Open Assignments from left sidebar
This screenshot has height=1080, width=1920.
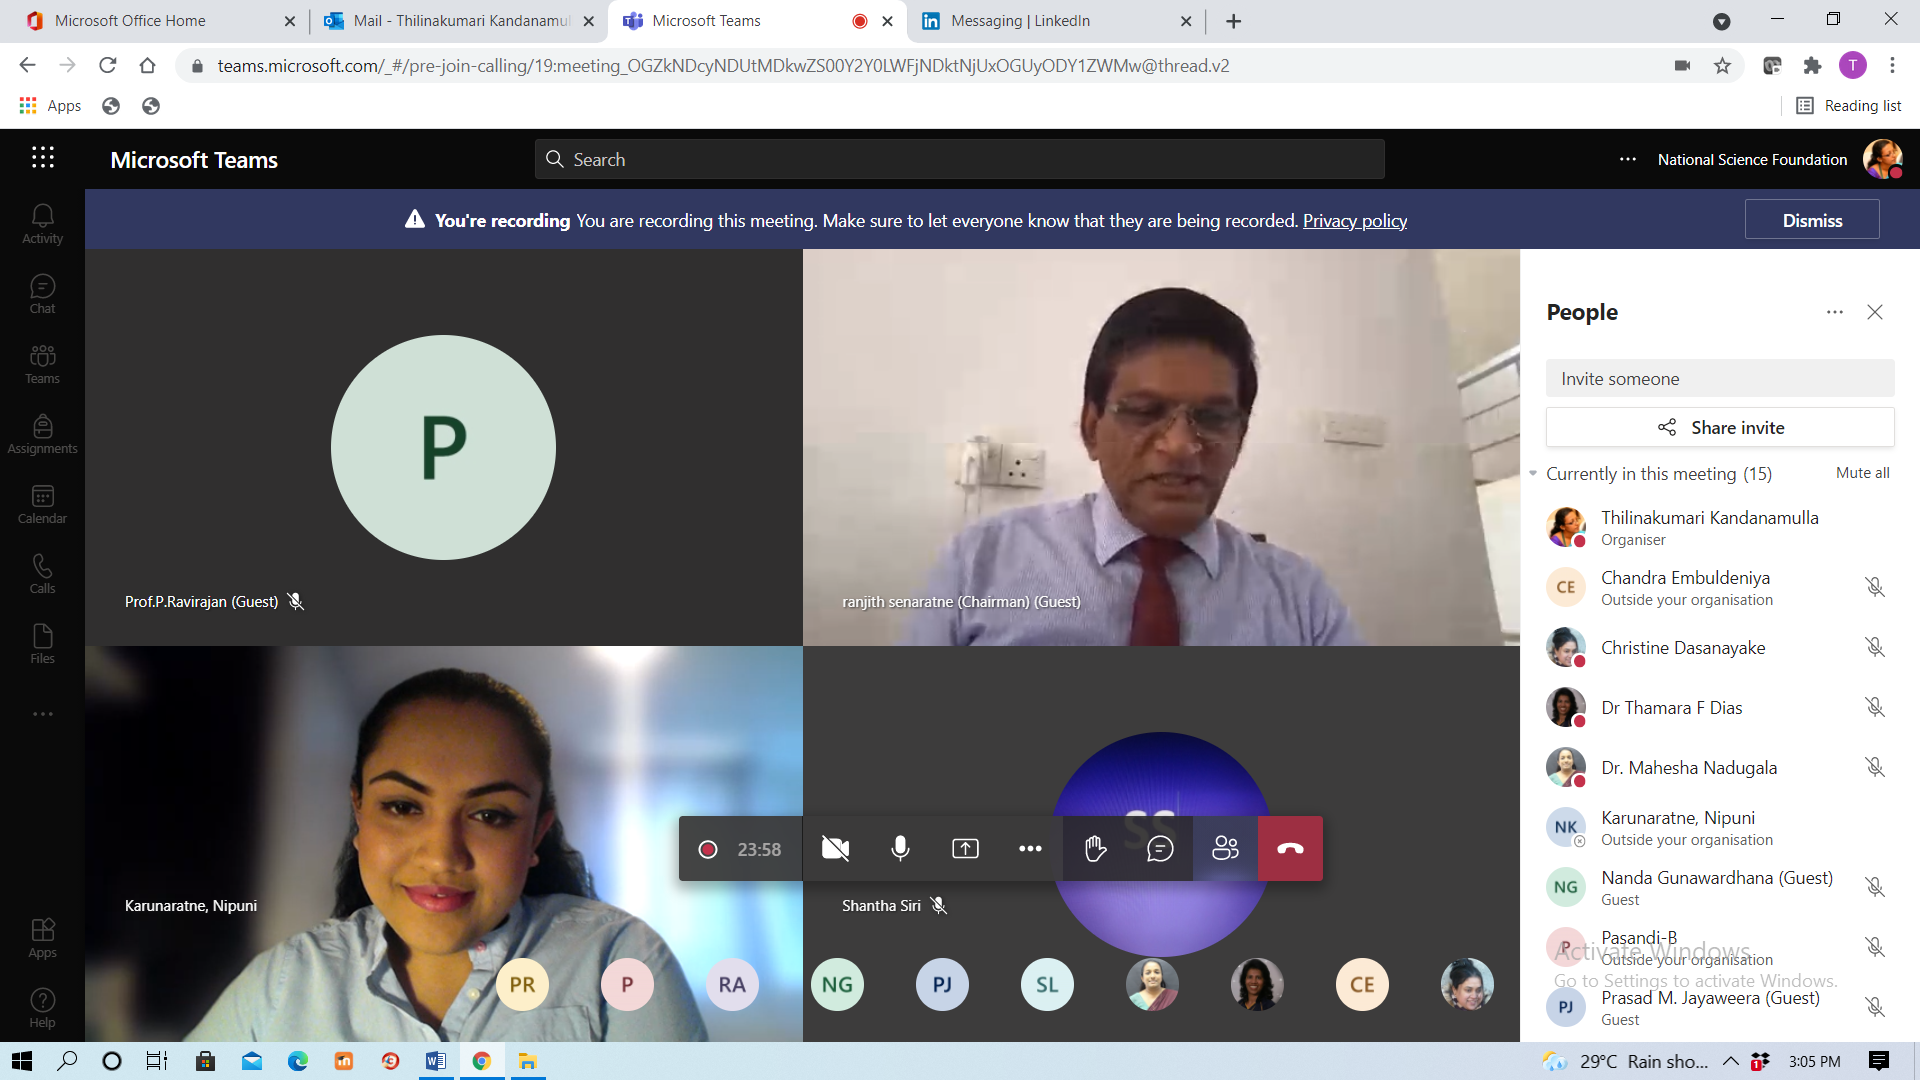tap(42, 434)
